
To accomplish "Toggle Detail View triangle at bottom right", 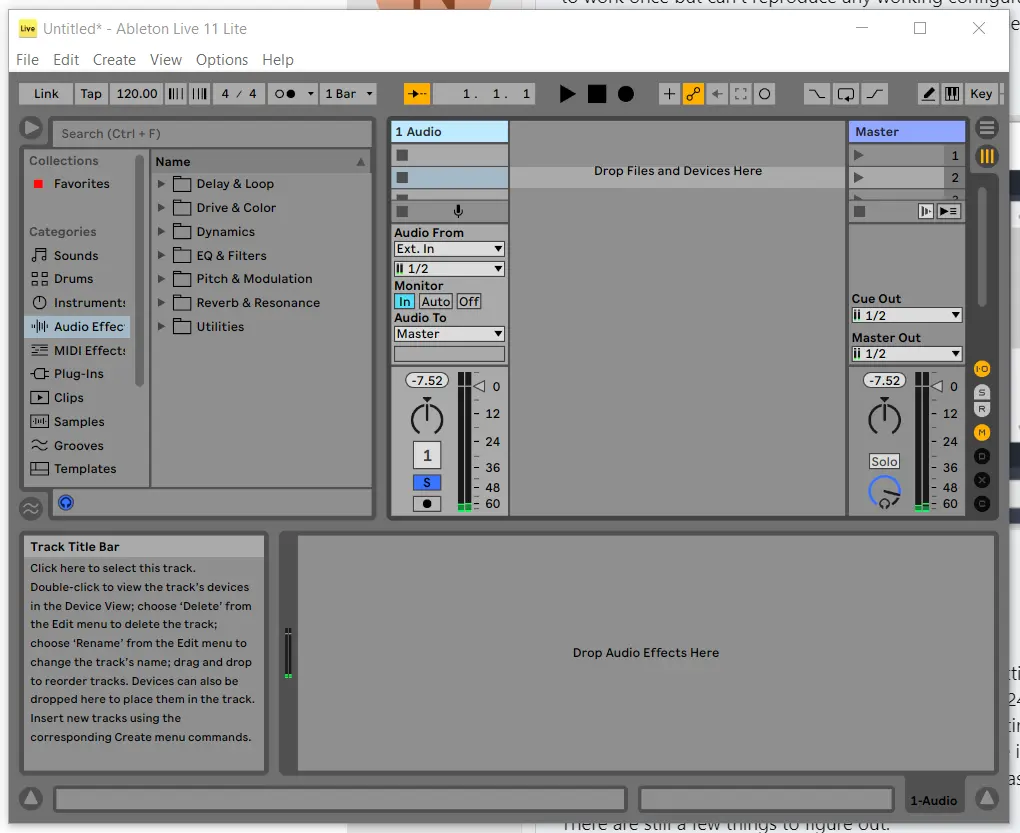I will (x=987, y=798).
